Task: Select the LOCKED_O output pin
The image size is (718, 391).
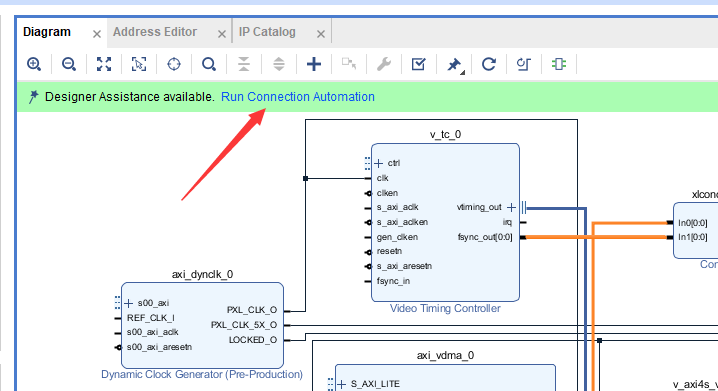Action: [x=253, y=340]
